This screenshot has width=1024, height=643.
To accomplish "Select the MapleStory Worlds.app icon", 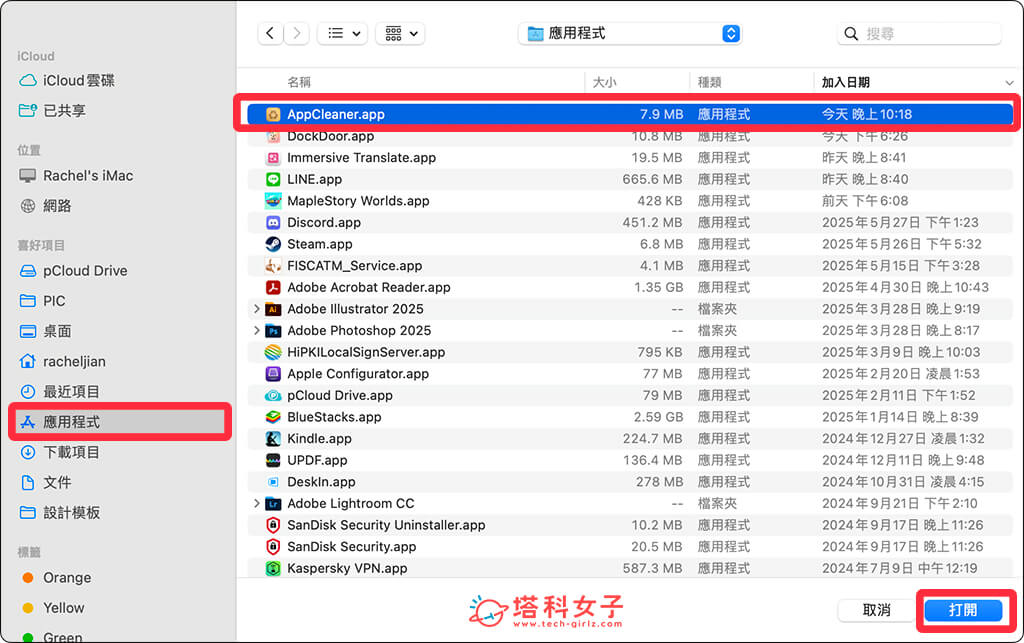I will (273, 200).
